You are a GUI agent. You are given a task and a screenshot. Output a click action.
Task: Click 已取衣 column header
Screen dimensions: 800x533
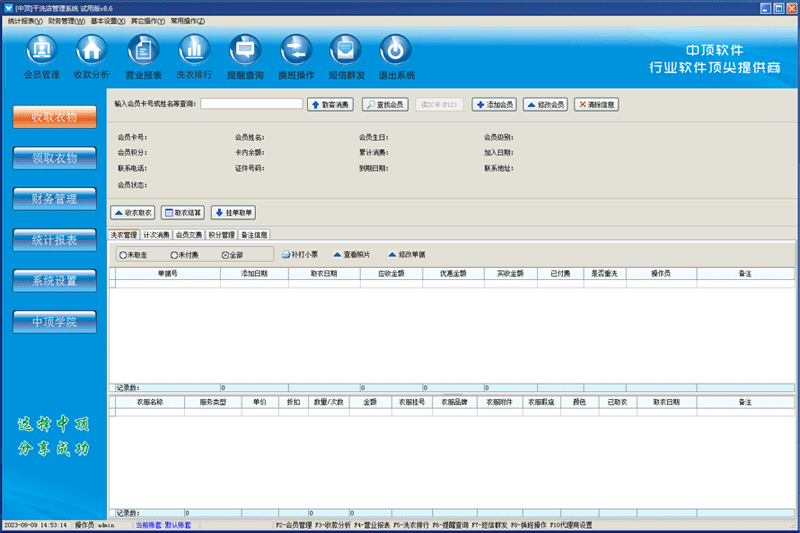617,402
